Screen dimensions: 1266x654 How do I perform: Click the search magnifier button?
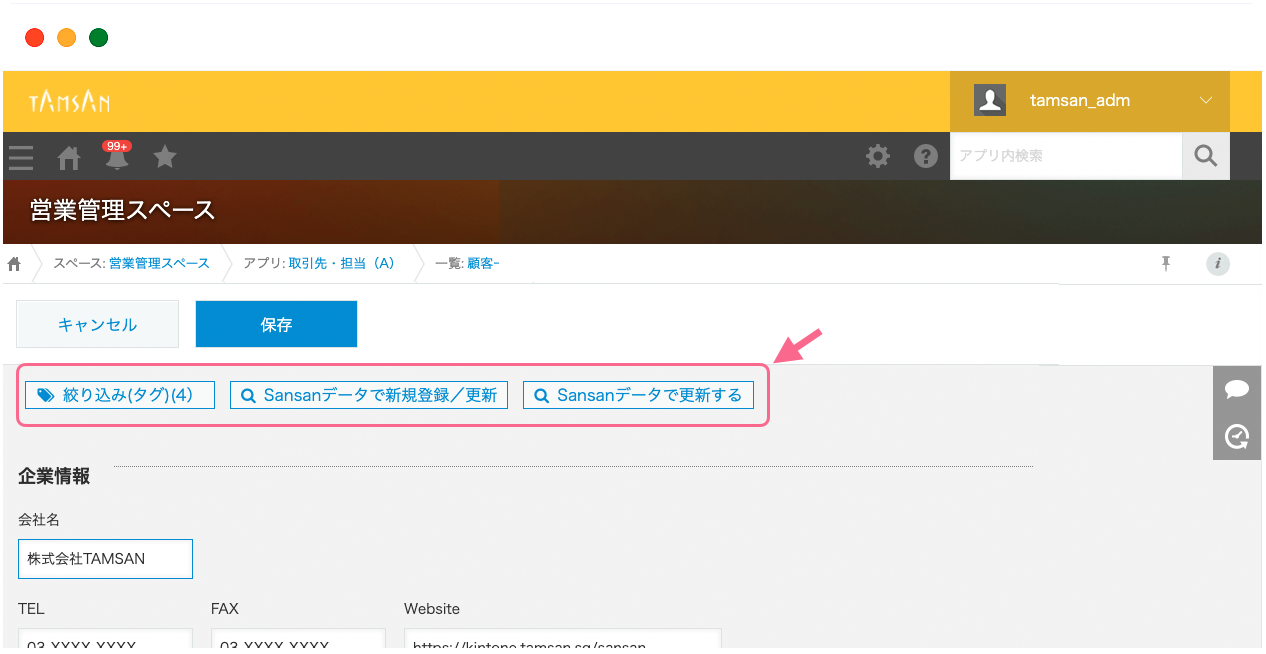pos(1206,156)
